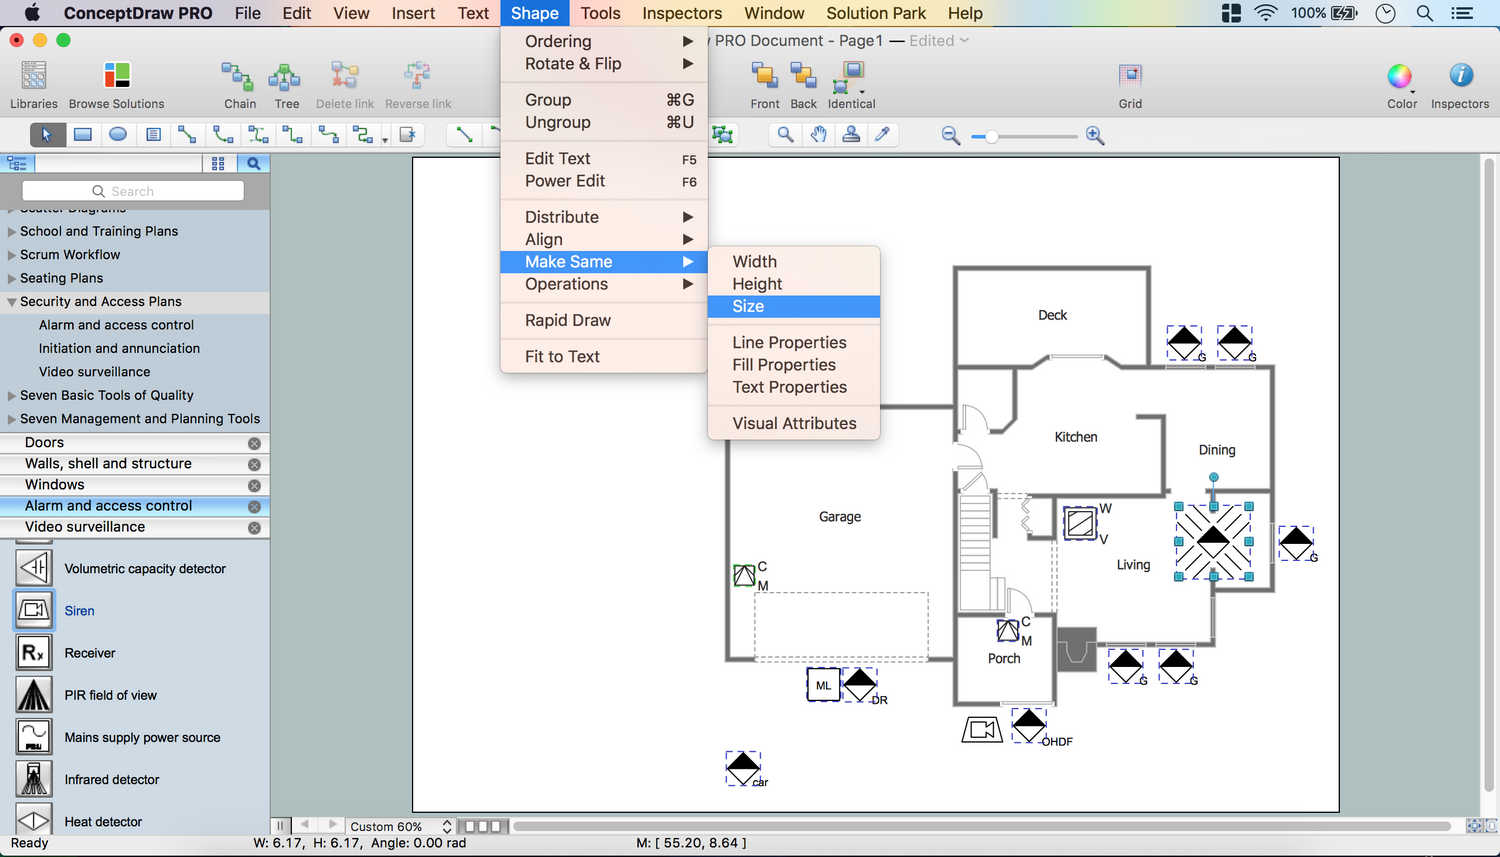Collapse Security and Access Plans category
The height and width of the screenshot is (857, 1500).
tap(12, 302)
